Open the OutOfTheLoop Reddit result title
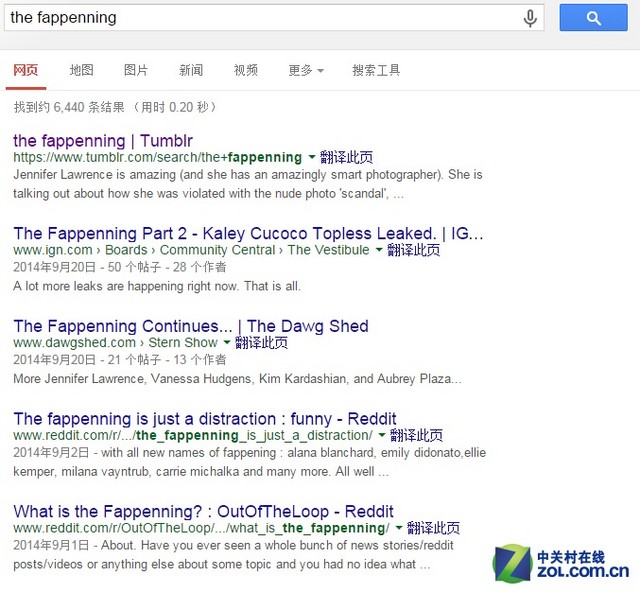 (204, 511)
